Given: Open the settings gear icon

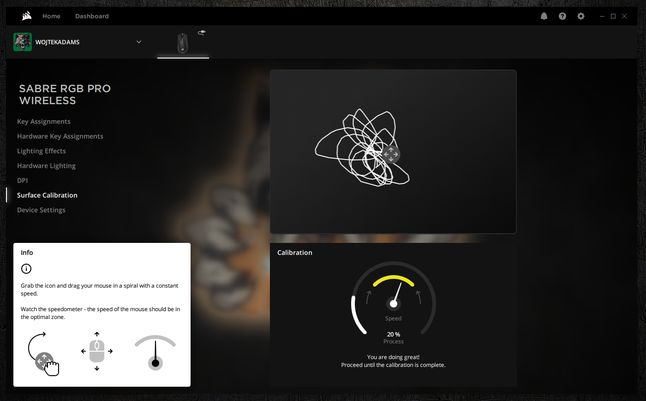Looking at the screenshot, I should 580,16.
